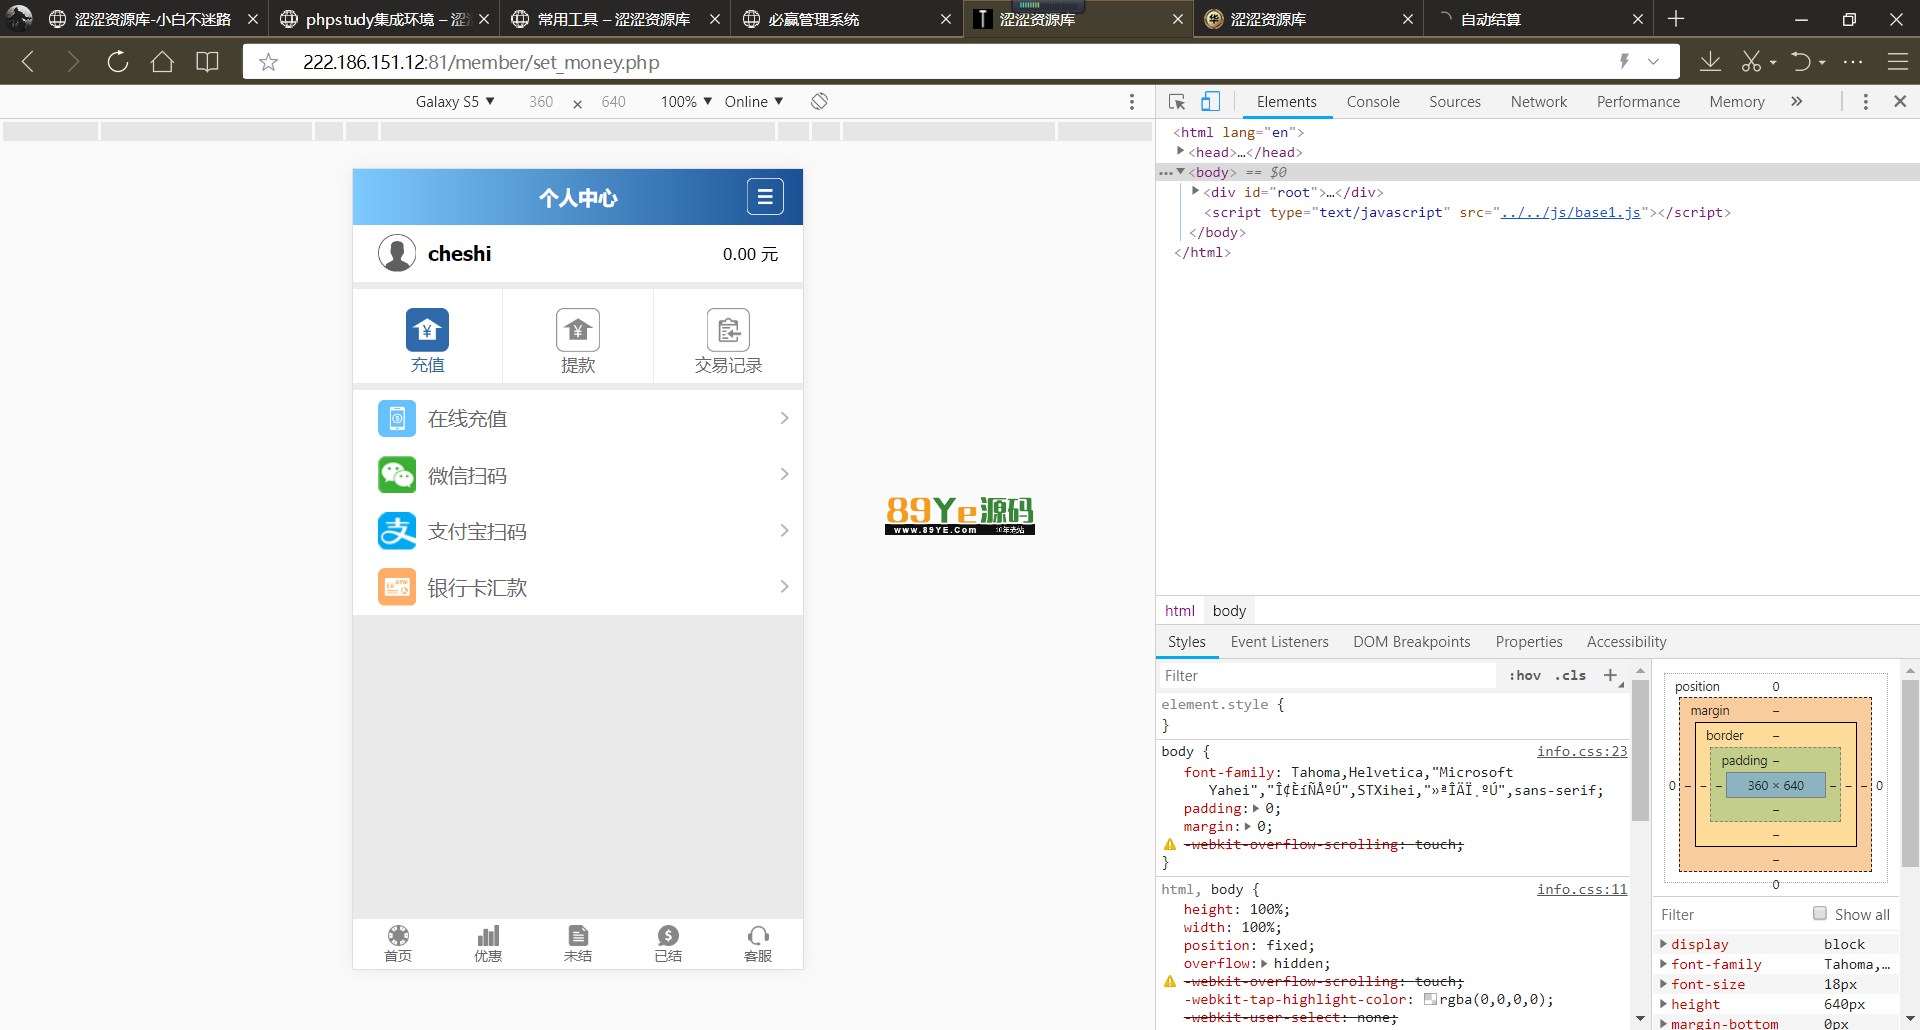This screenshot has height=1030, width=1920.
Task: Open the 交易记录 transaction records icon
Action: click(728, 330)
